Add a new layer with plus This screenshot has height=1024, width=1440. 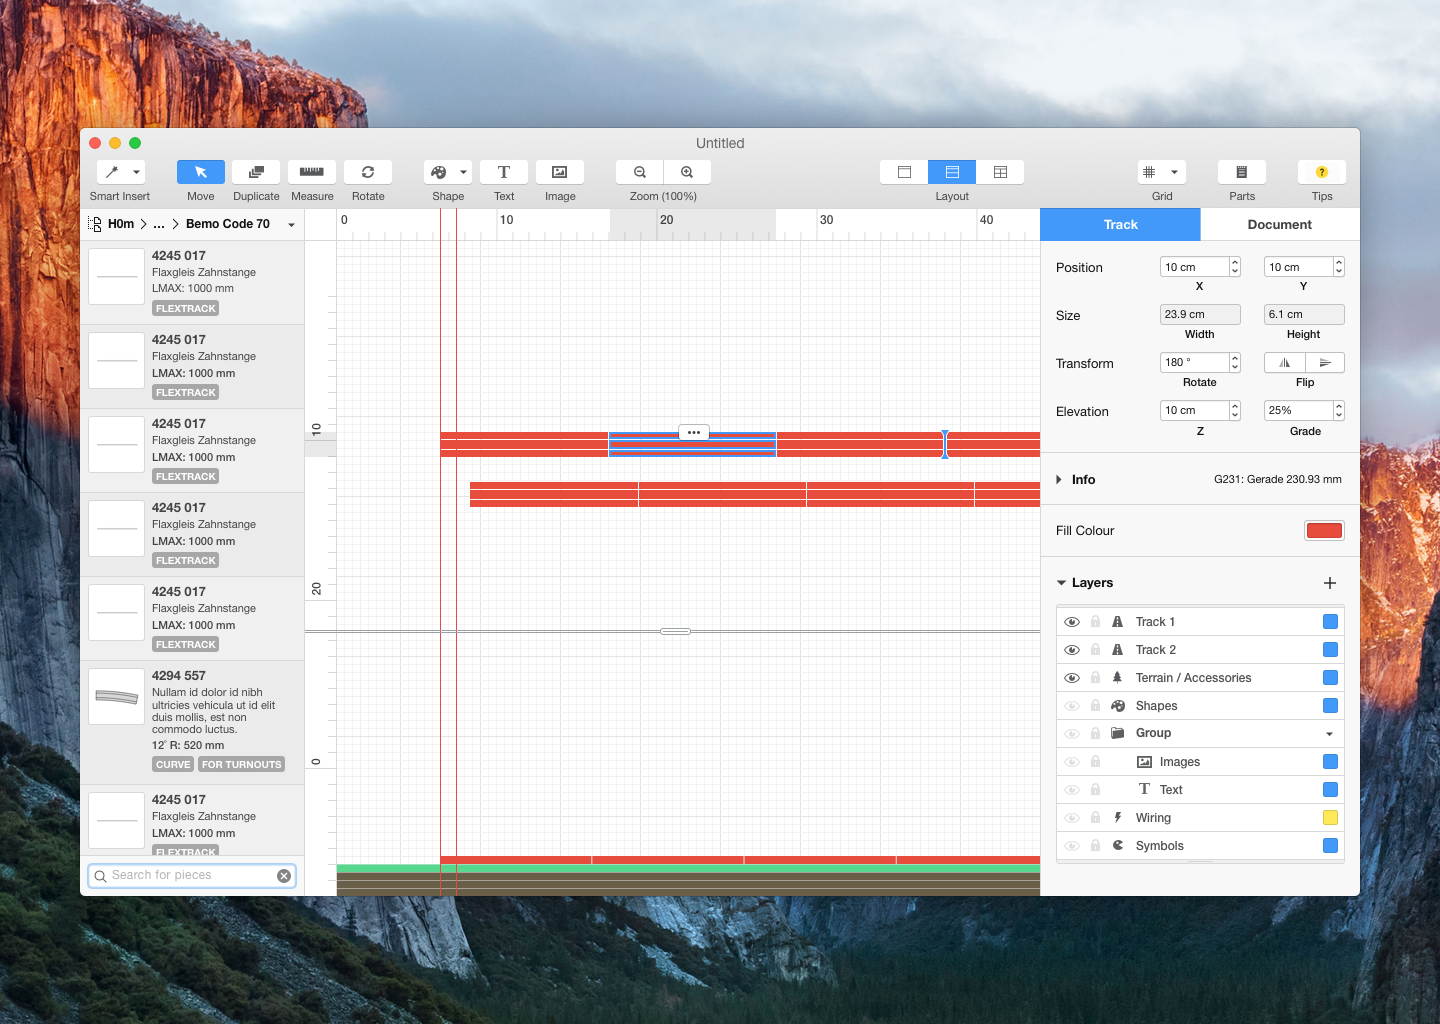tap(1330, 583)
